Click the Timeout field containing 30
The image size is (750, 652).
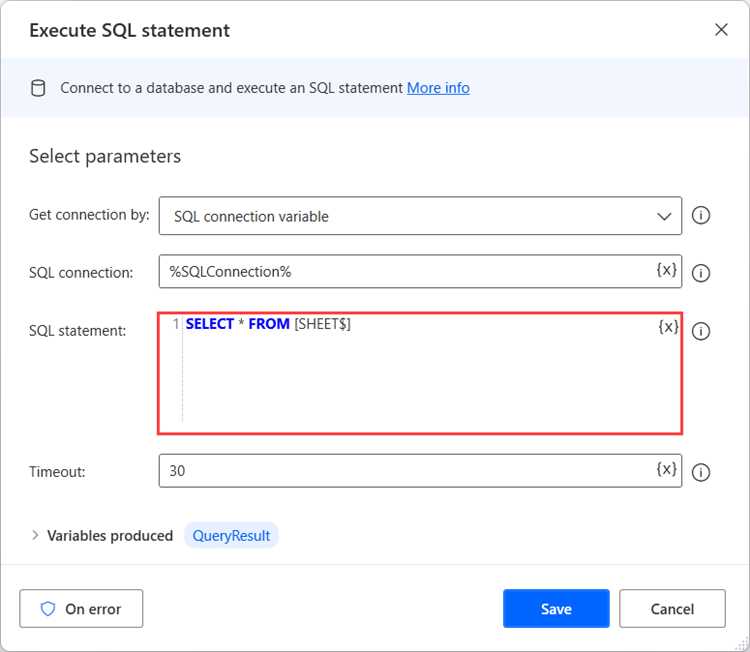point(400,471)
